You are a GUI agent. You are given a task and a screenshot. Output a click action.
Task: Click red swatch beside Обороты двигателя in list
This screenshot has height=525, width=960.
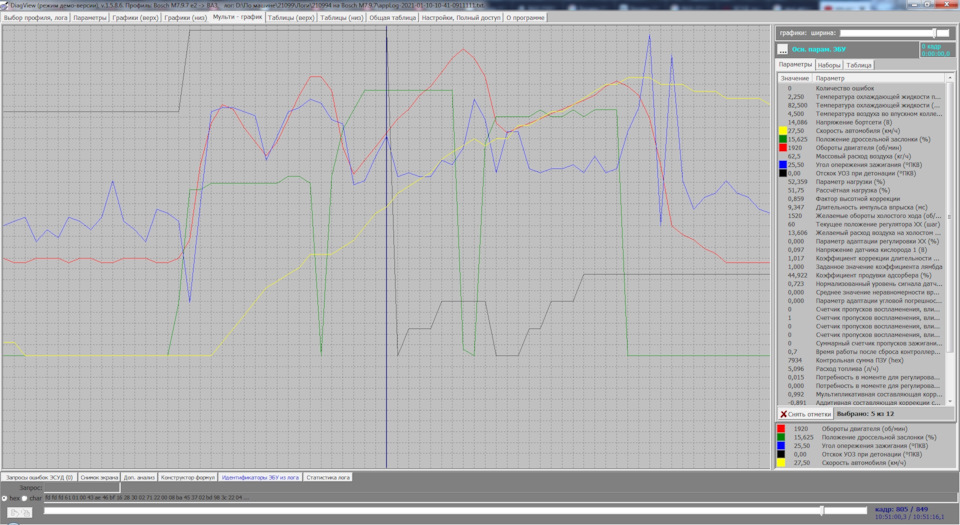pos(782,148)
